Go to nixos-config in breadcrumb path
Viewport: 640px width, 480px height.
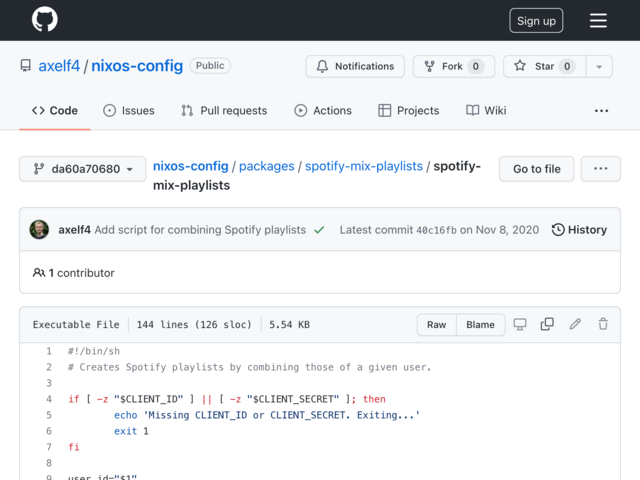coord(191,166)
